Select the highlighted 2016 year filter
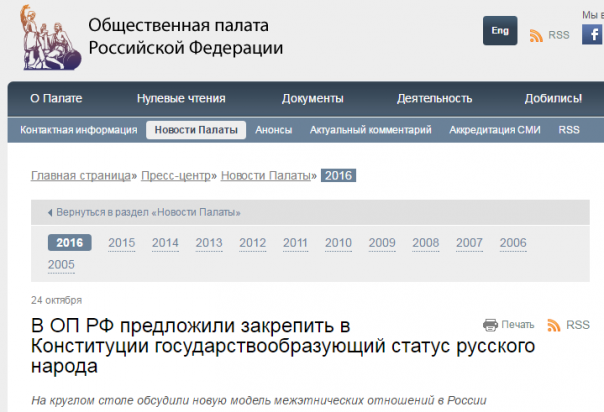The height and width of the screenshot is (412, 604). point(70,243)
